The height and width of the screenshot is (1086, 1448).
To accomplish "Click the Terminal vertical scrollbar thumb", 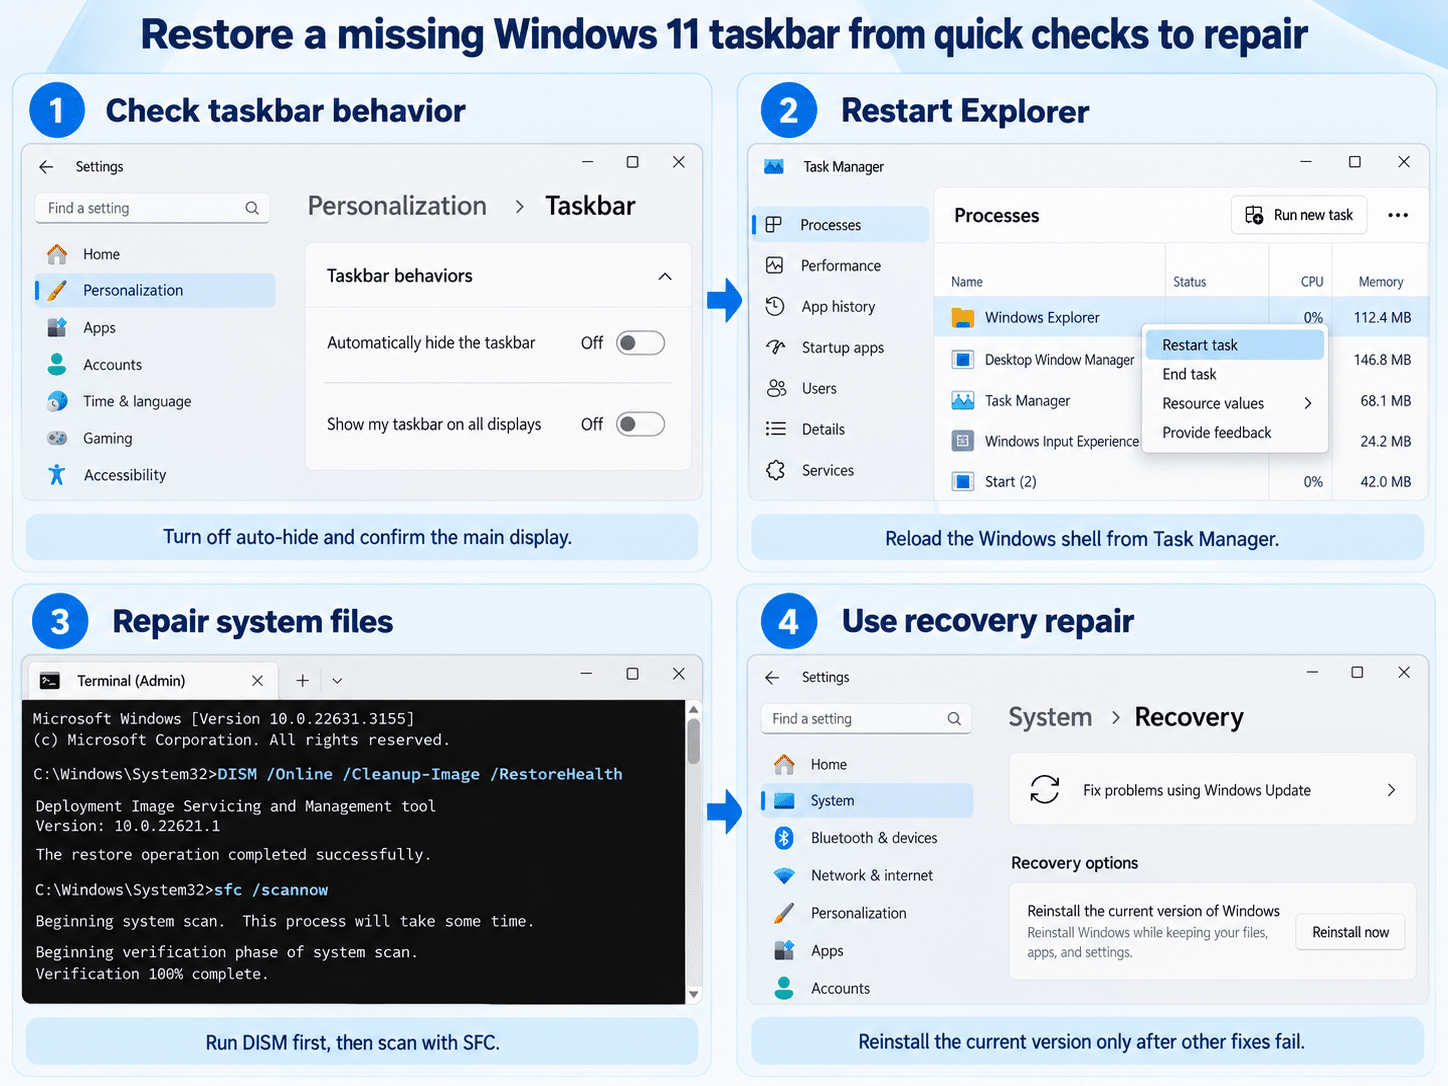I will (693, 741).
